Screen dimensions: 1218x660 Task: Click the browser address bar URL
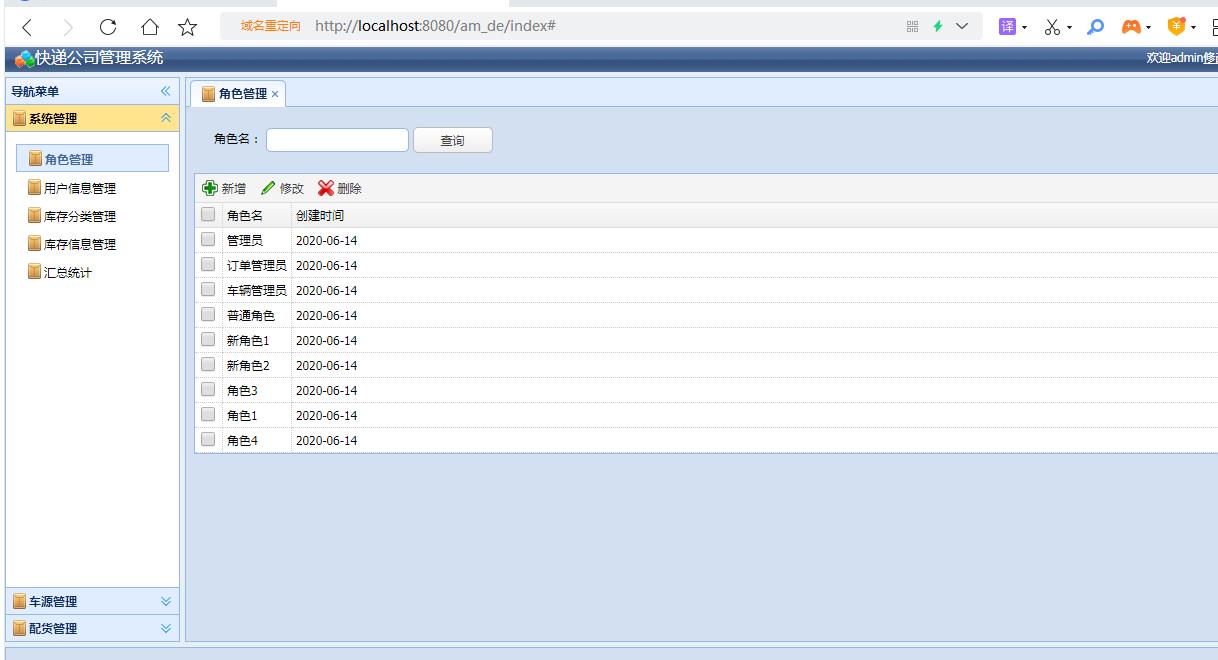(435, 26)
